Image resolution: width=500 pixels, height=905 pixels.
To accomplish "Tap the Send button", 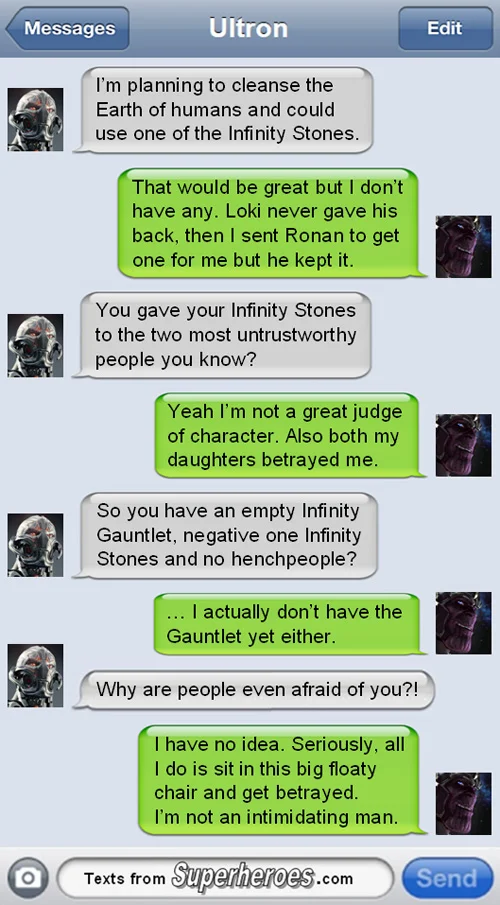I will 447,878.
